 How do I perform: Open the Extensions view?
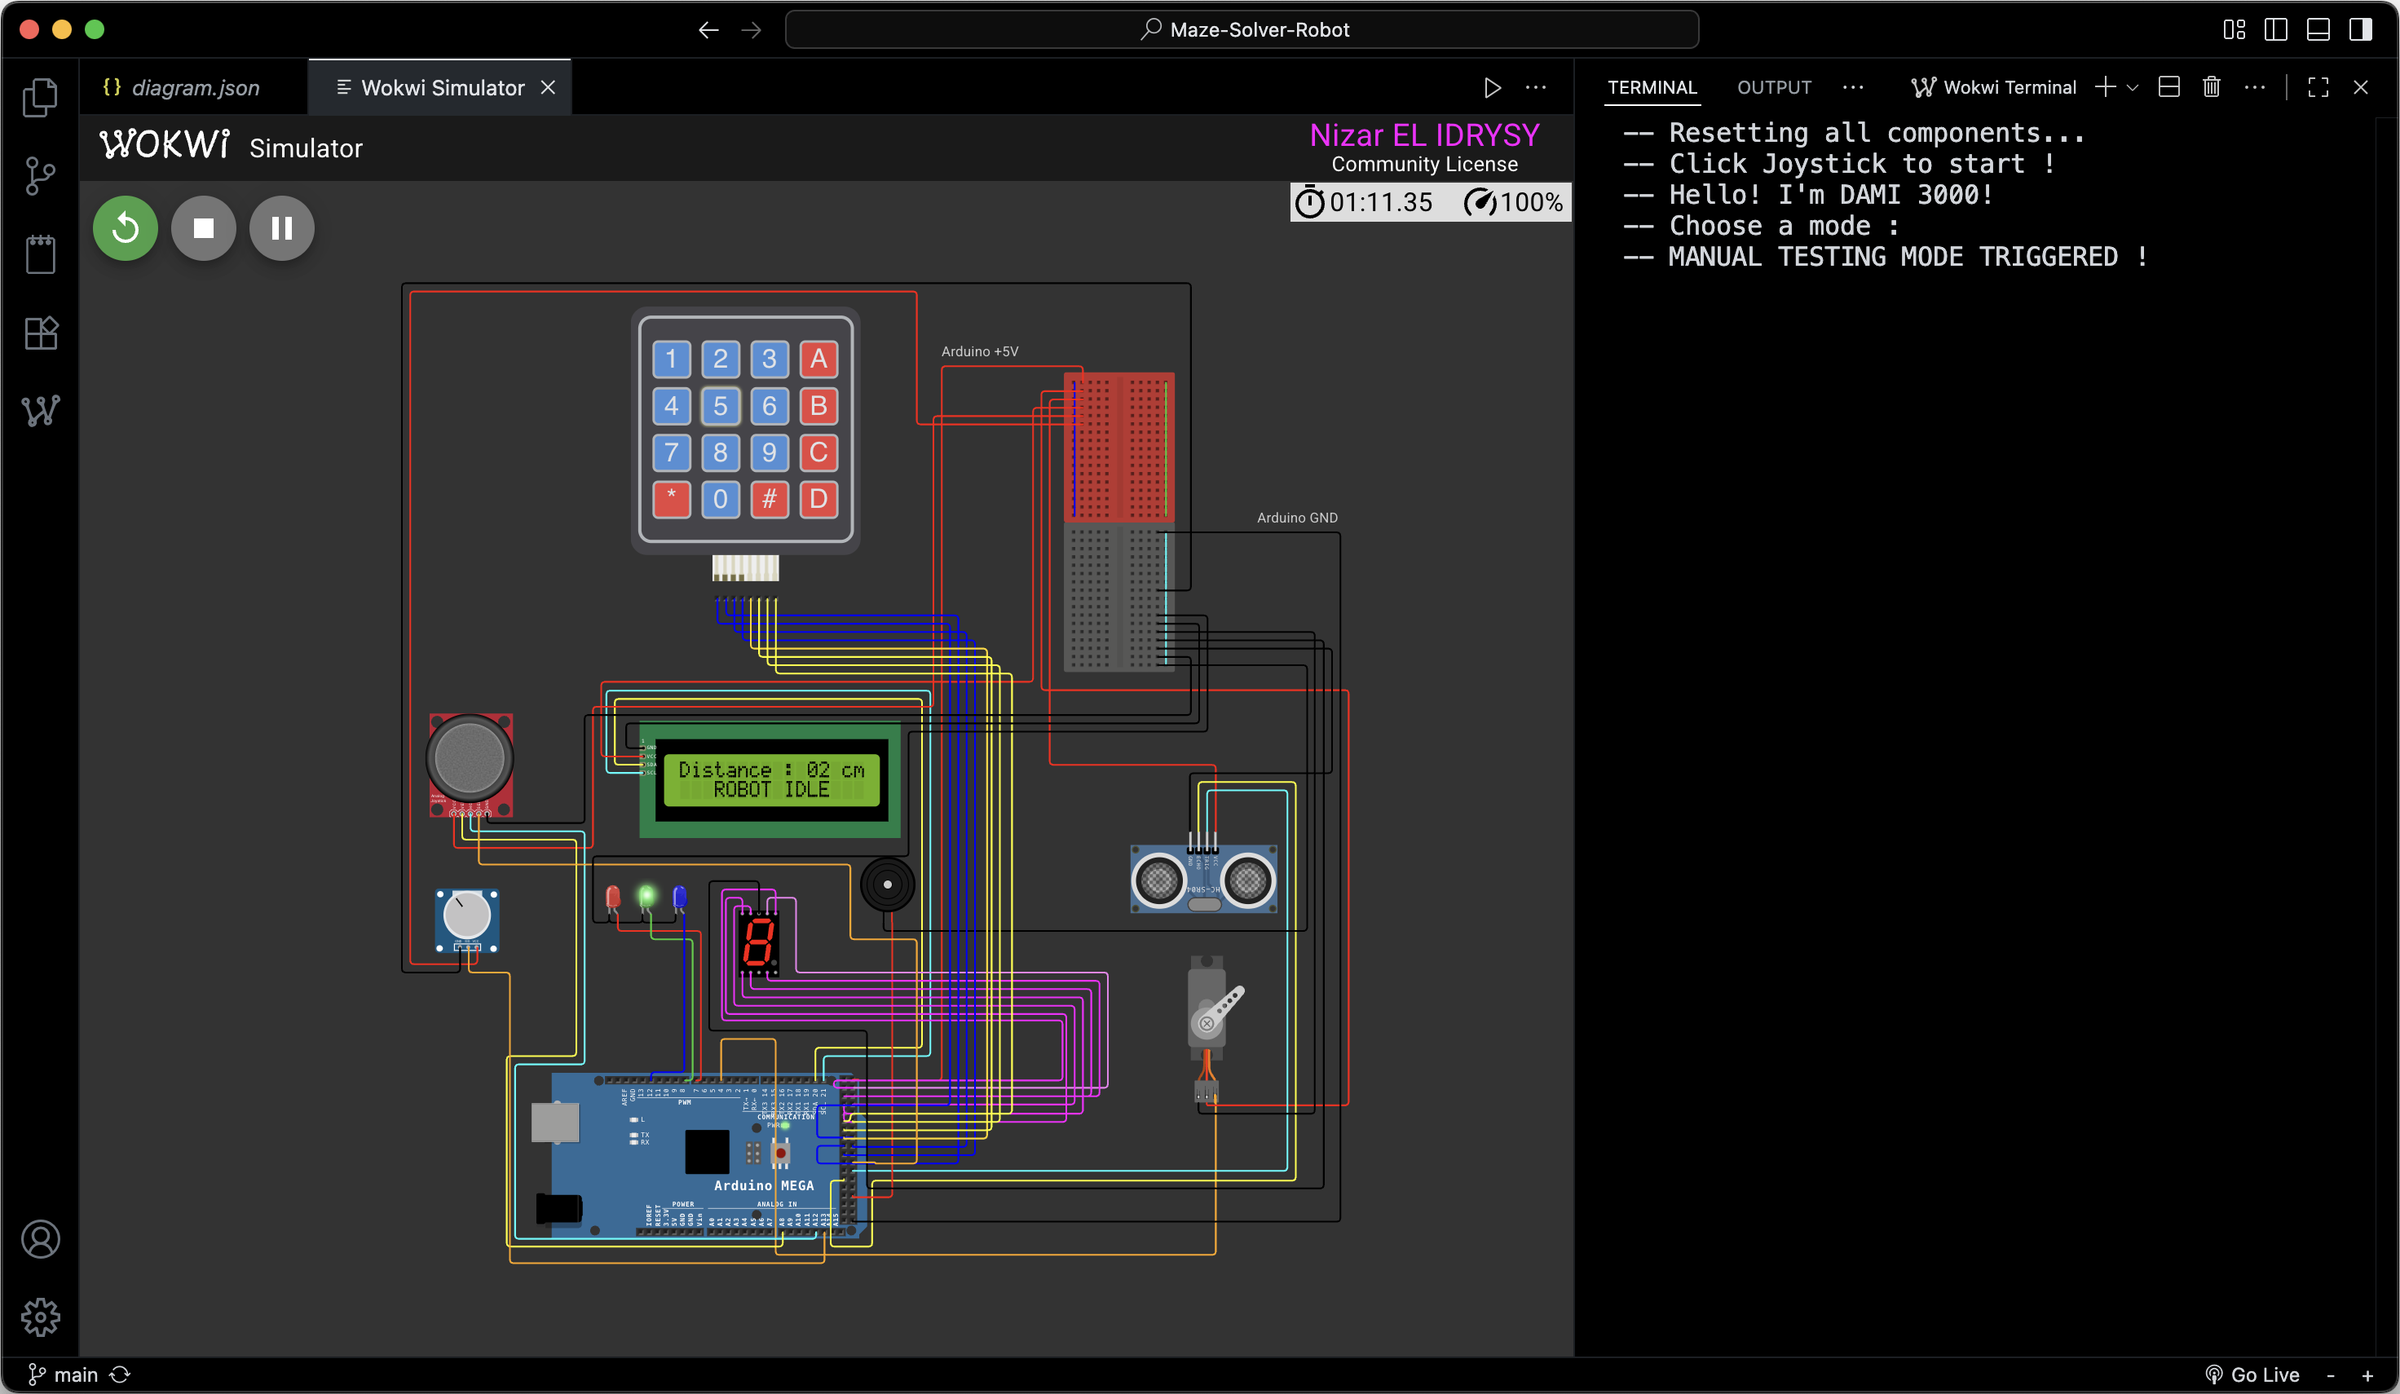pos(40,332)
